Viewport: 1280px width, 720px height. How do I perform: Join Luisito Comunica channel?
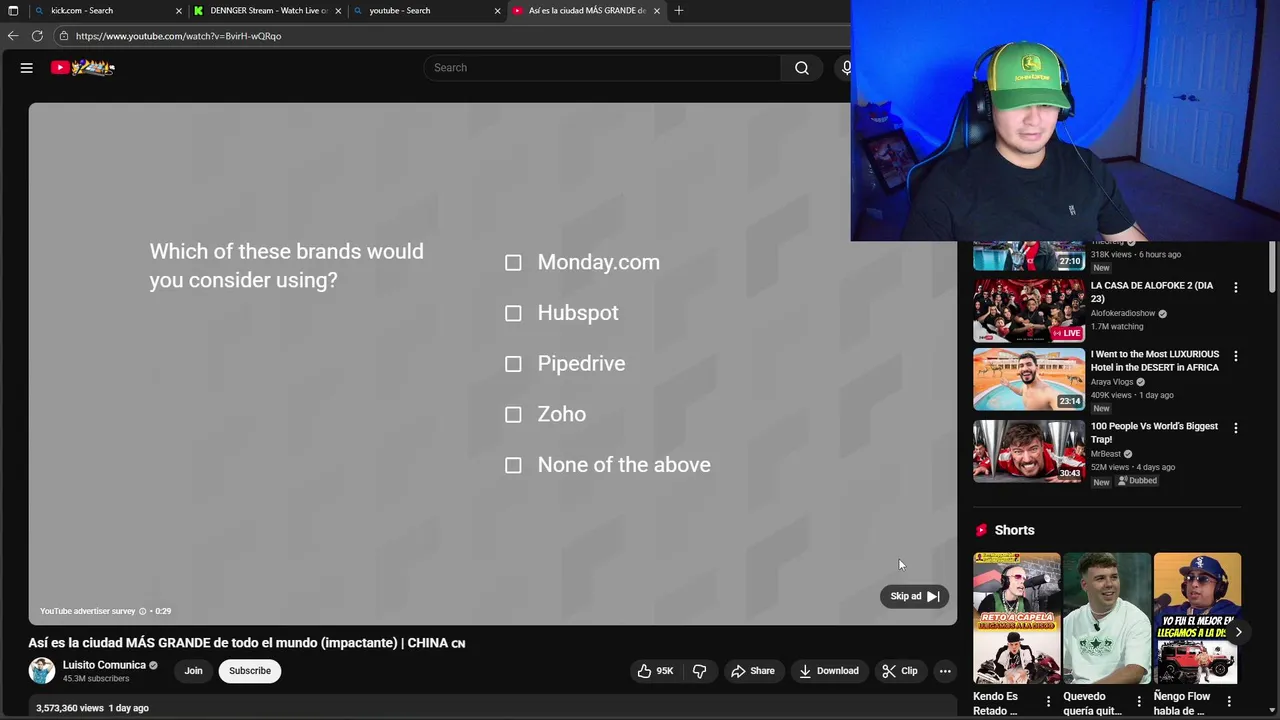coord(193,671)
